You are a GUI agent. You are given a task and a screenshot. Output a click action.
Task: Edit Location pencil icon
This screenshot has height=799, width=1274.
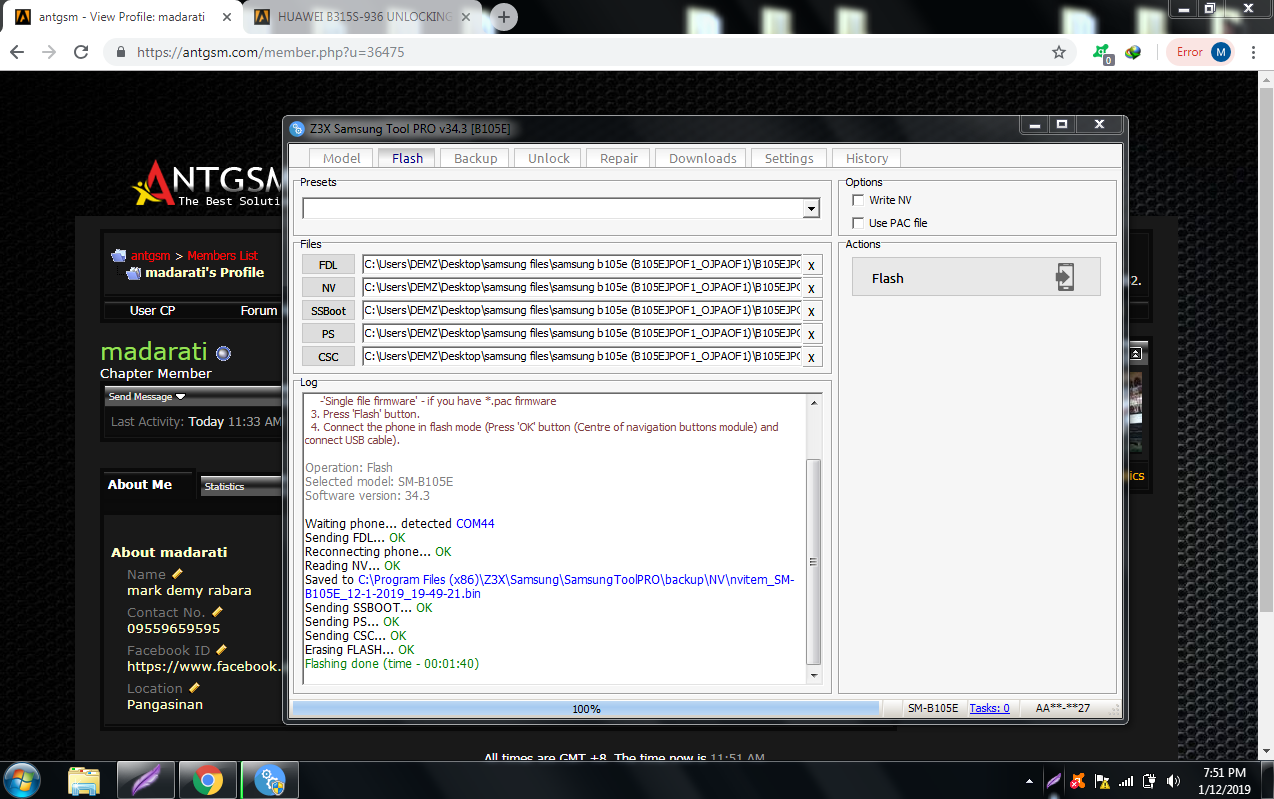click(x=194, y=688)
